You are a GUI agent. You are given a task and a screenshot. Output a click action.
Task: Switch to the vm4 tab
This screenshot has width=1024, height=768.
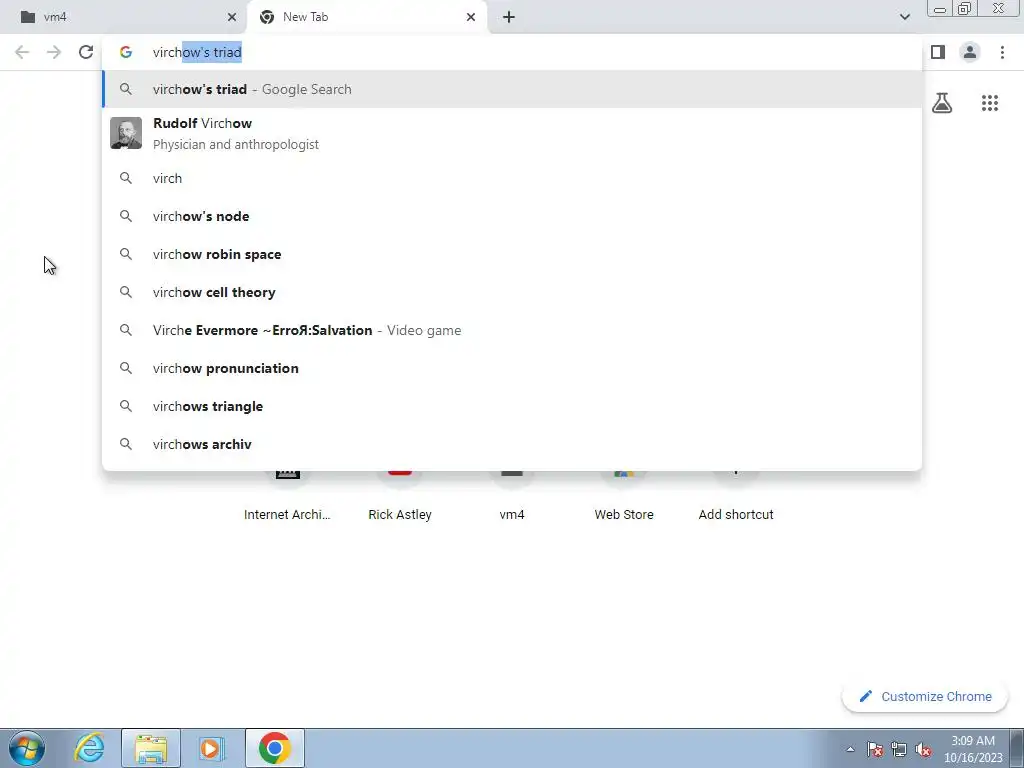click(x=124, y=17)
